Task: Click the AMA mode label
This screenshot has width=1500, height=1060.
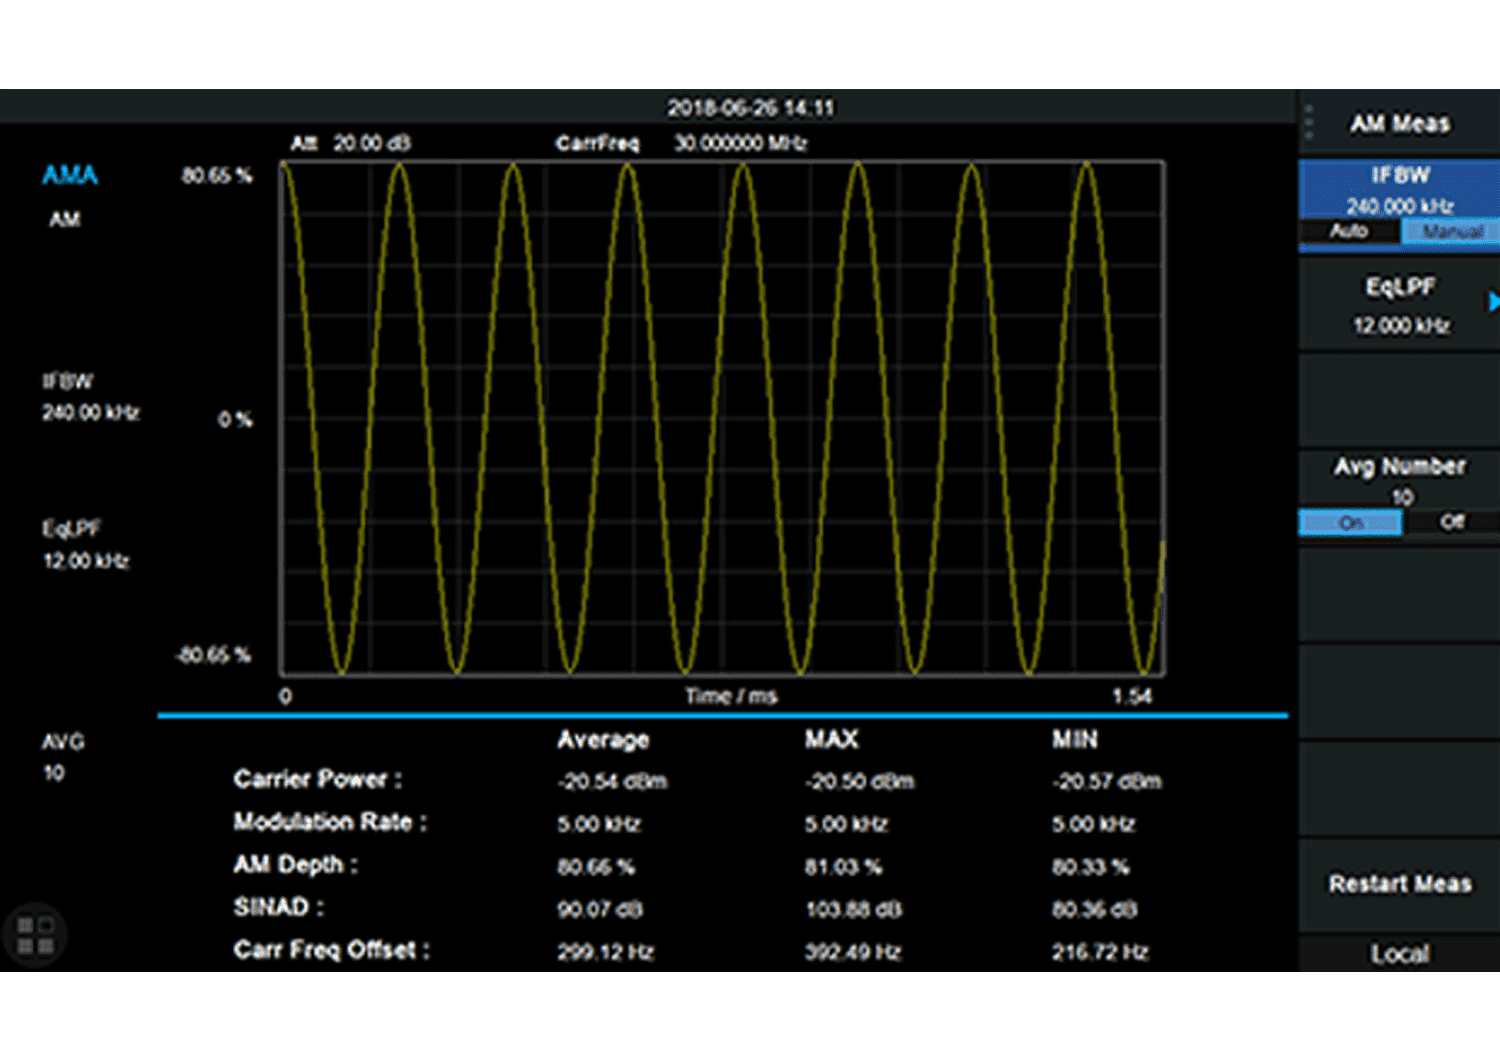Action: pyautogui.click(x=70, y=176)
